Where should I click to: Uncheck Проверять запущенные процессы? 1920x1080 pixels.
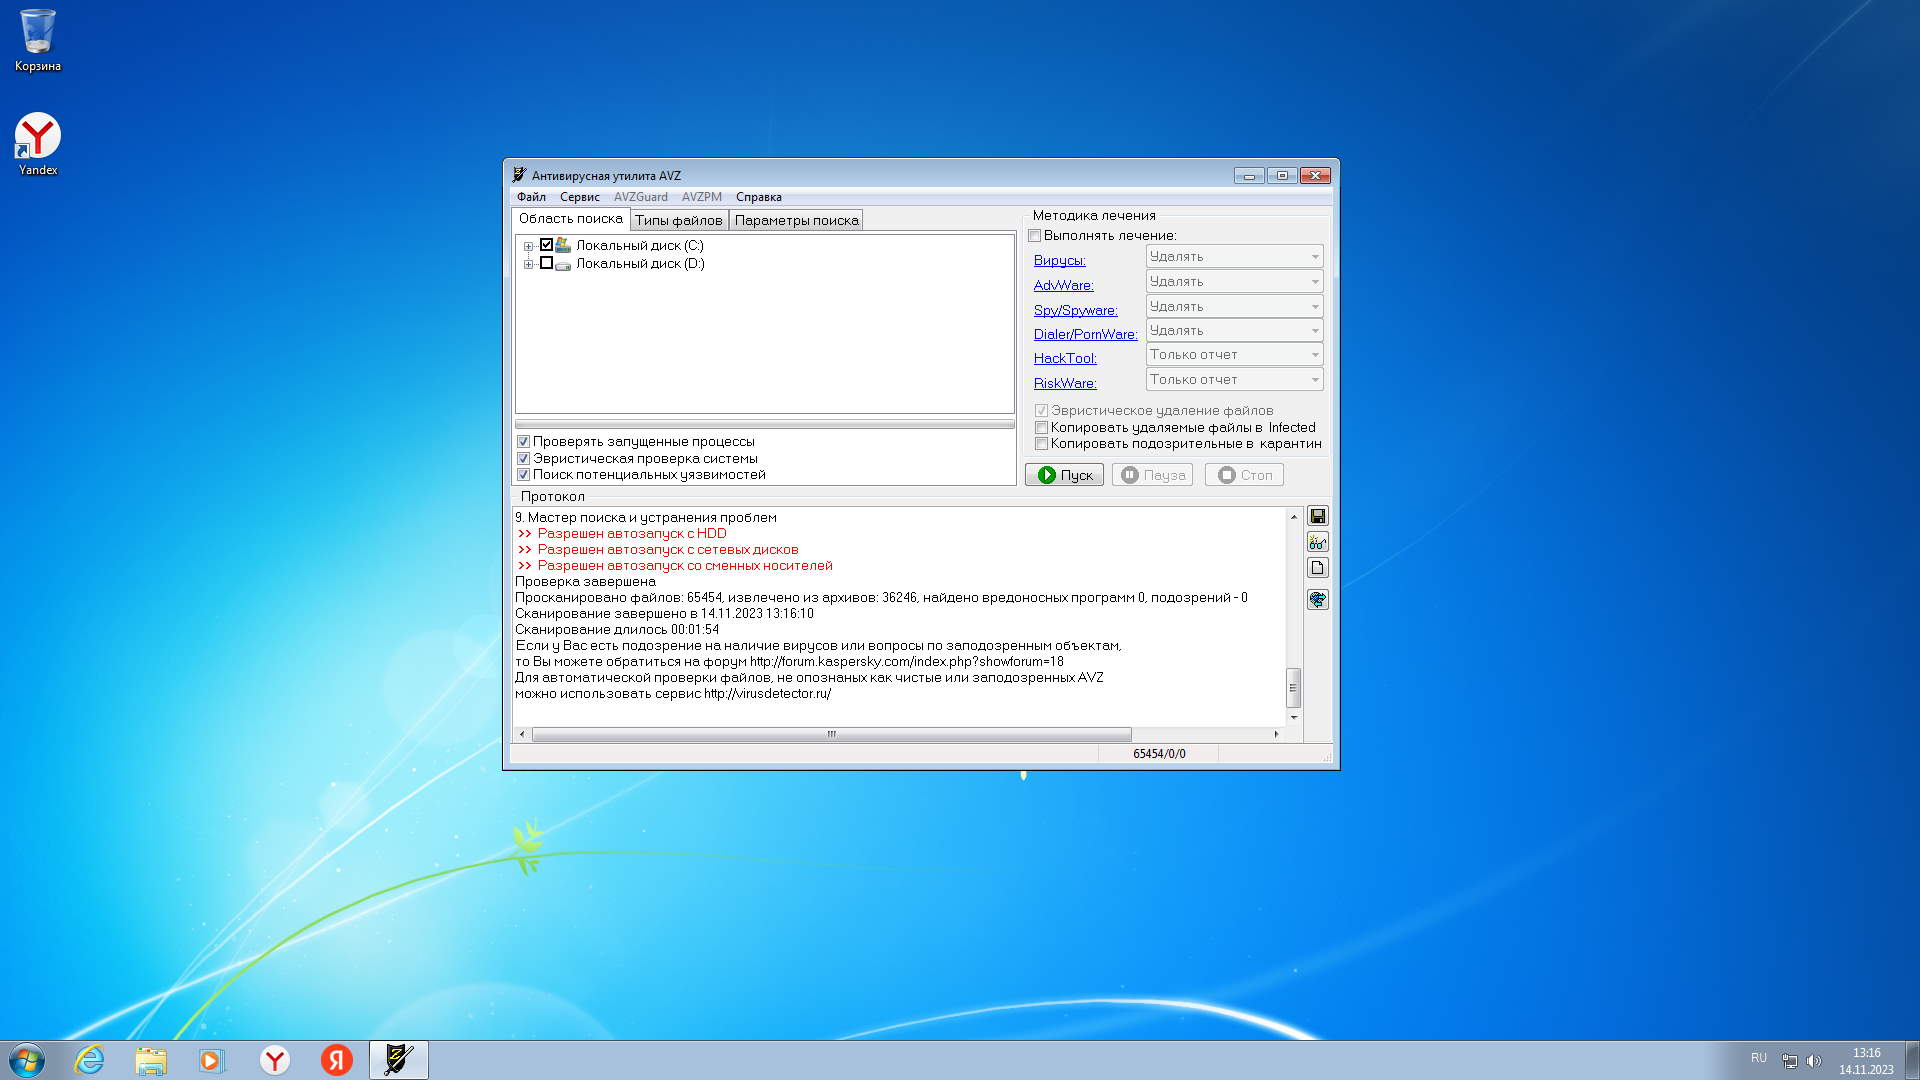pyautogui.click(x=523, y=441)
